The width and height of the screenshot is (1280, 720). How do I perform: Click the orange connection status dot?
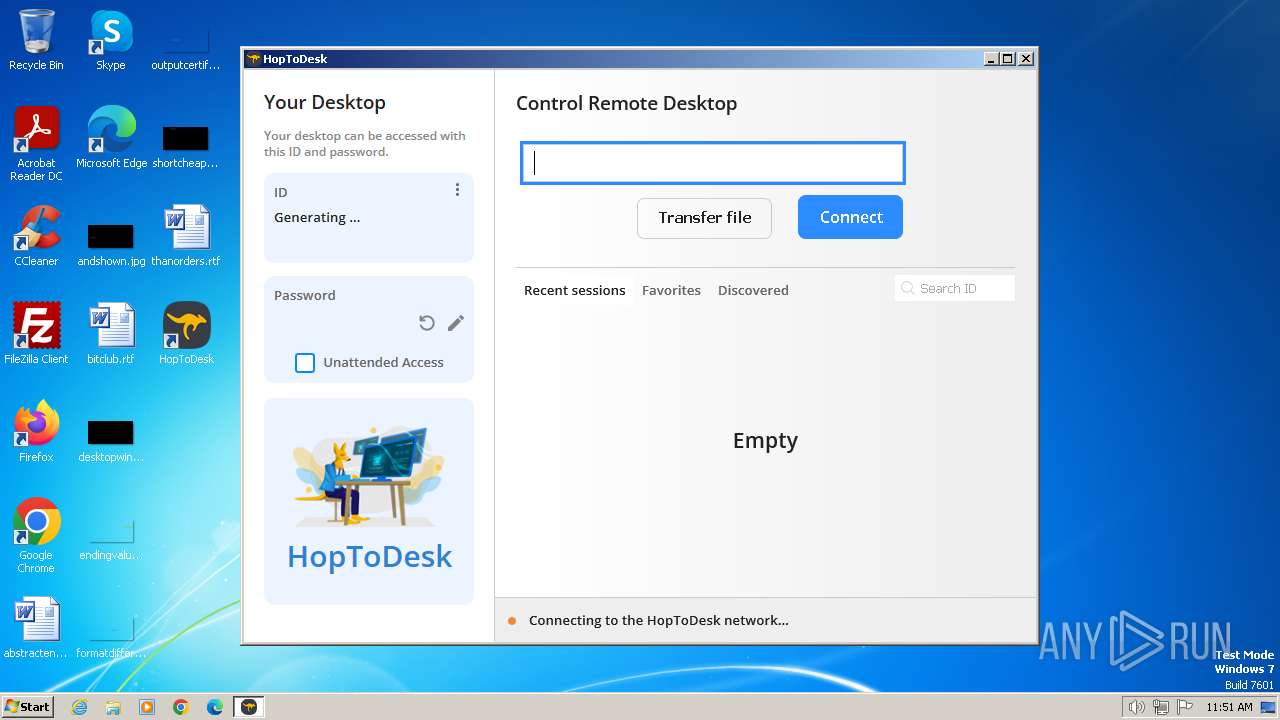tap(512, 621)
